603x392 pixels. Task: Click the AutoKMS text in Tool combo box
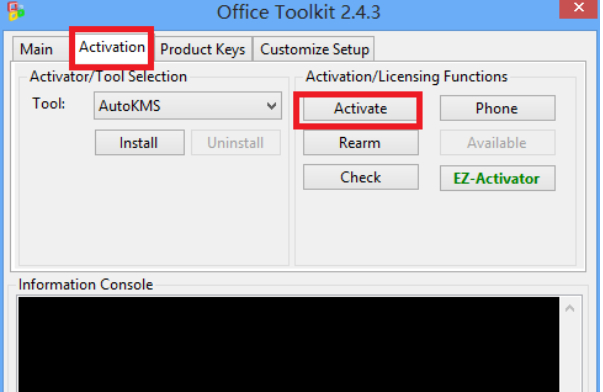(130, 106)
